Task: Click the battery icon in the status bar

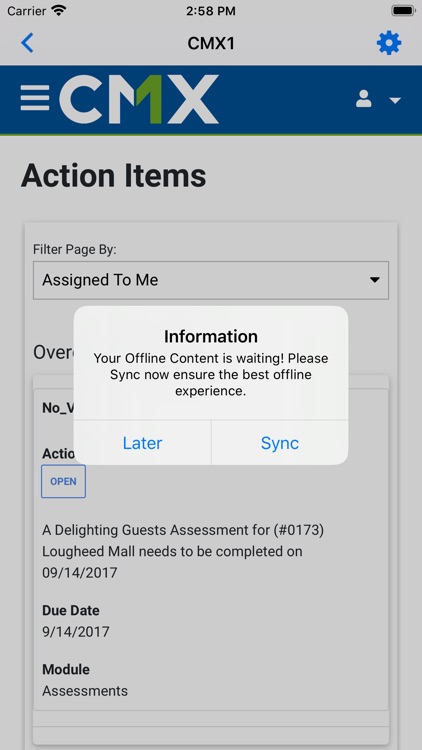Action: click(x=403, y=11)
